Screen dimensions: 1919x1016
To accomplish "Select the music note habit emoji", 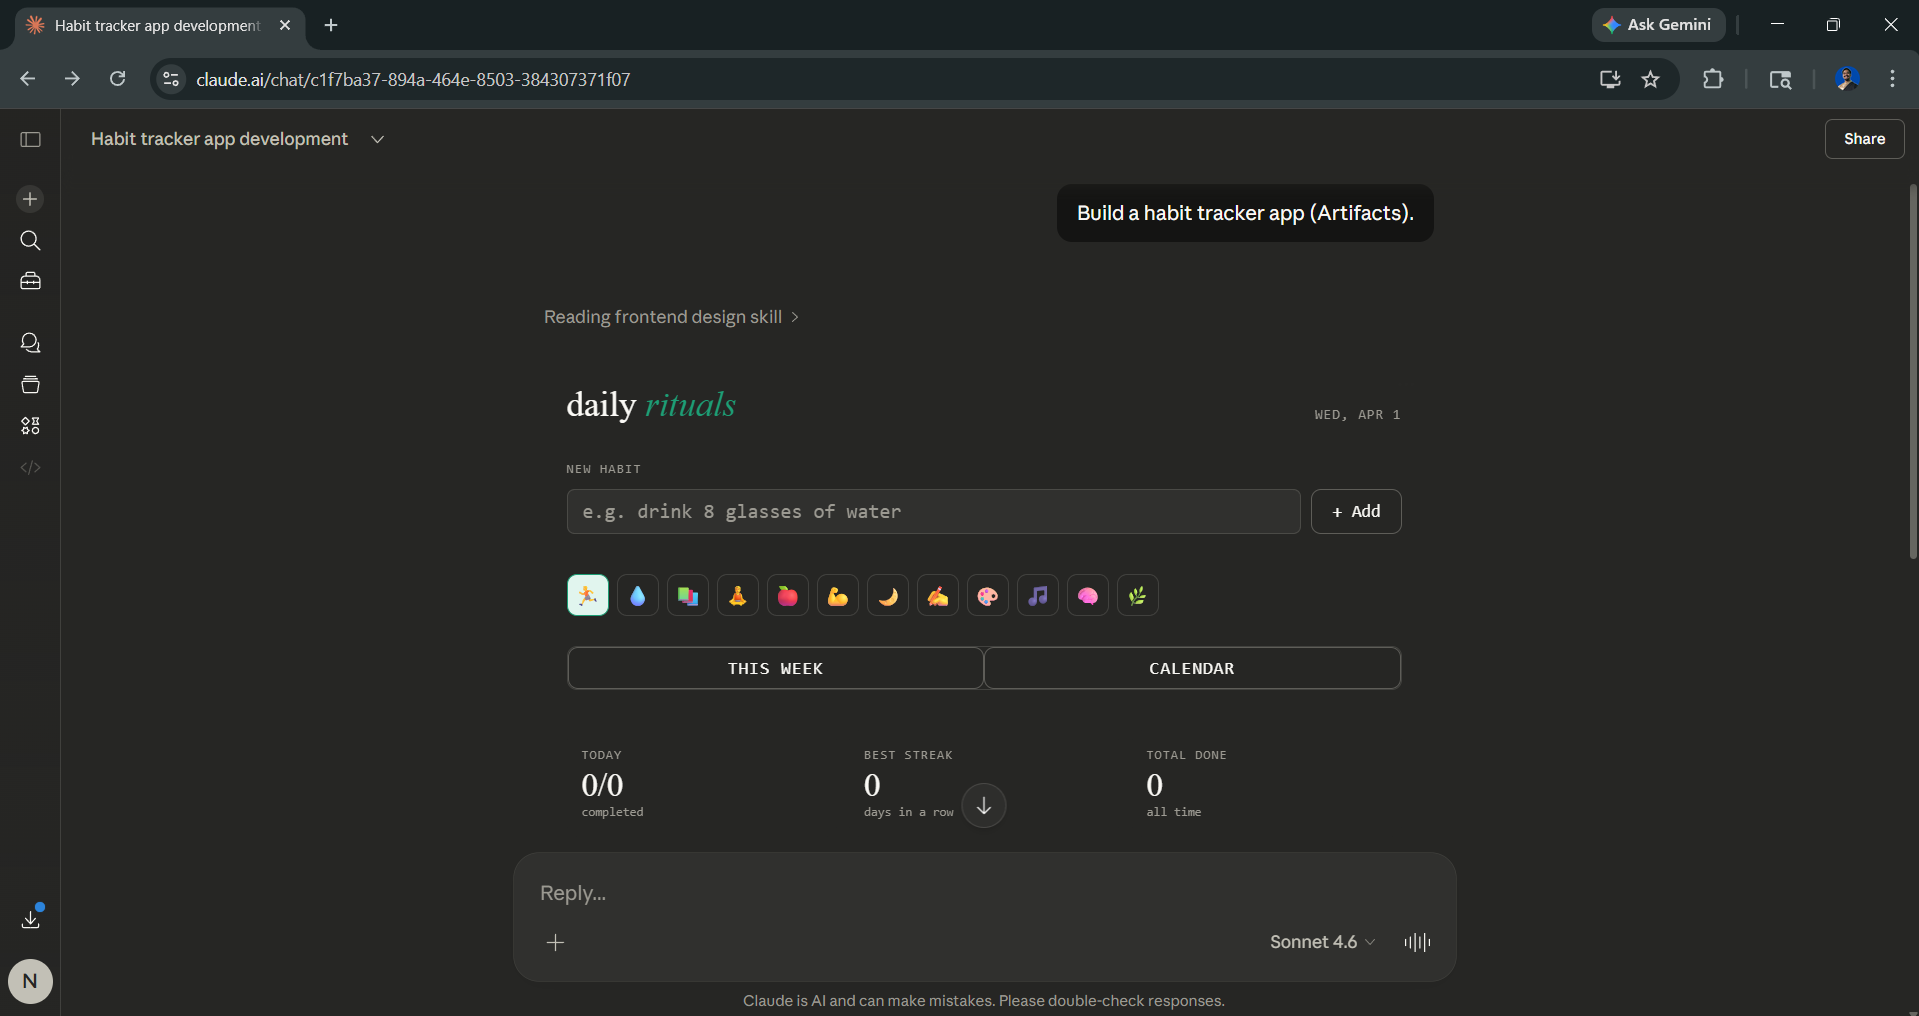I will 1038,596.
